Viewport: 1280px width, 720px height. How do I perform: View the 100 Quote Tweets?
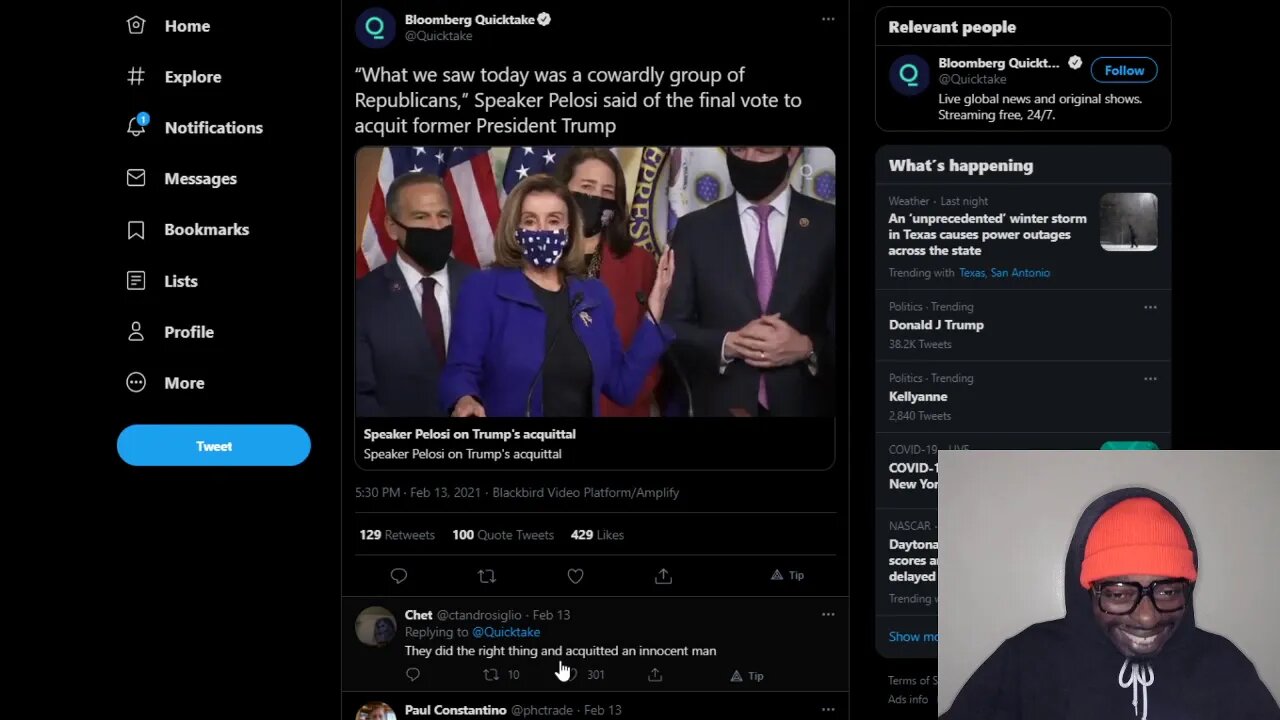tap(503, 535)
